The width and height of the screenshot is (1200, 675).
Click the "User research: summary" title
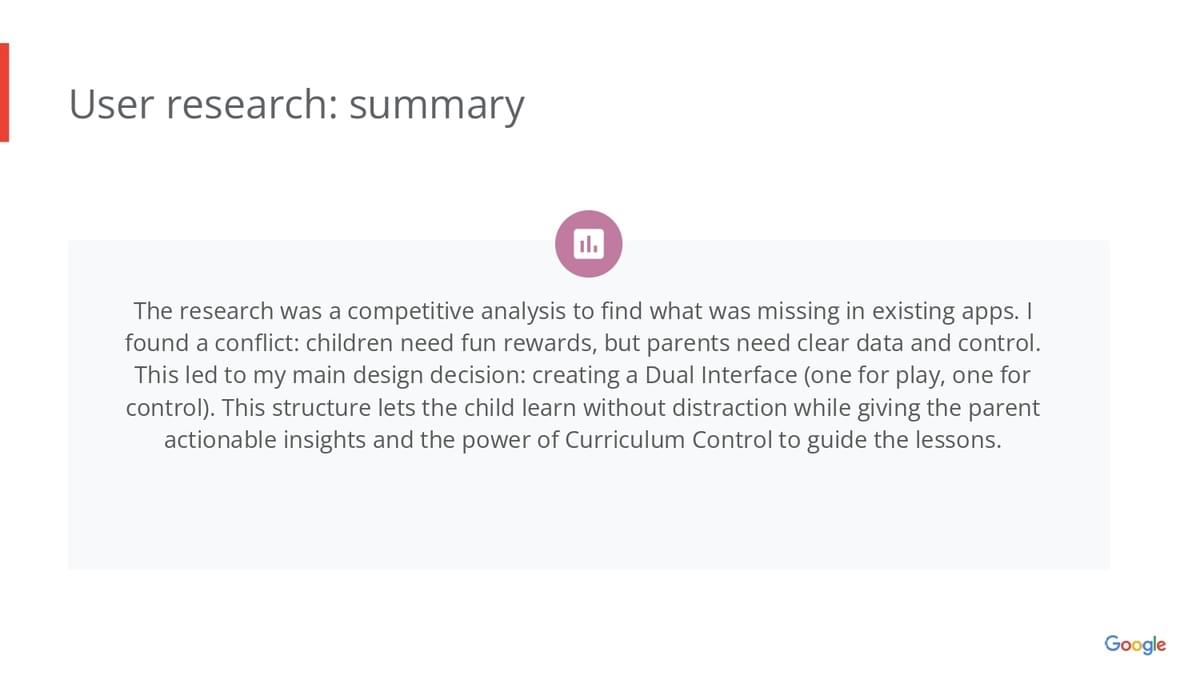(x=296, y=105)
